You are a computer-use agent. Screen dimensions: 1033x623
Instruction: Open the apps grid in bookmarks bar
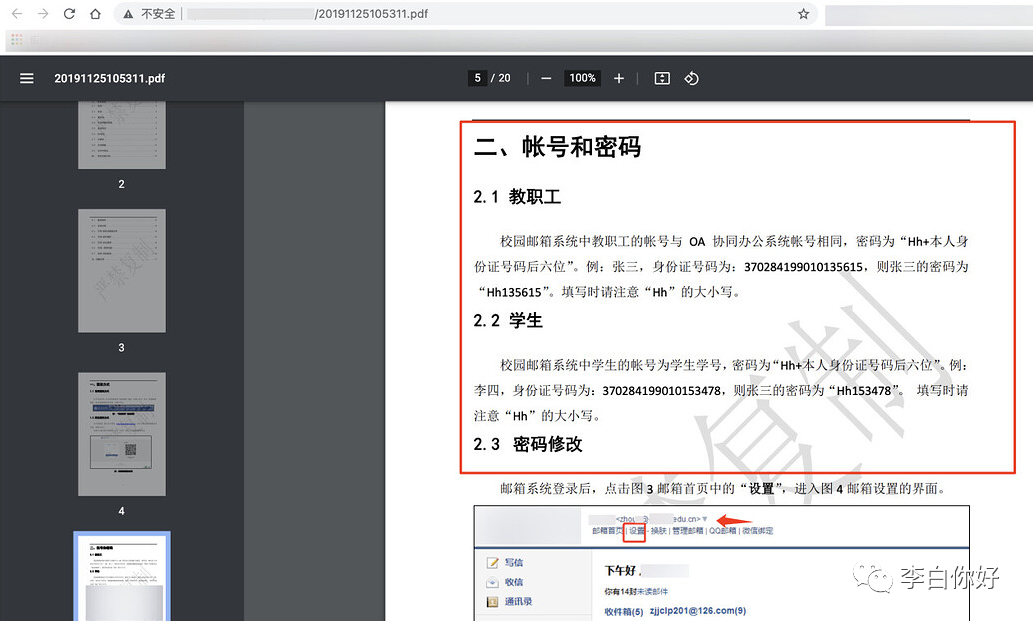click(x=16, y=40)
